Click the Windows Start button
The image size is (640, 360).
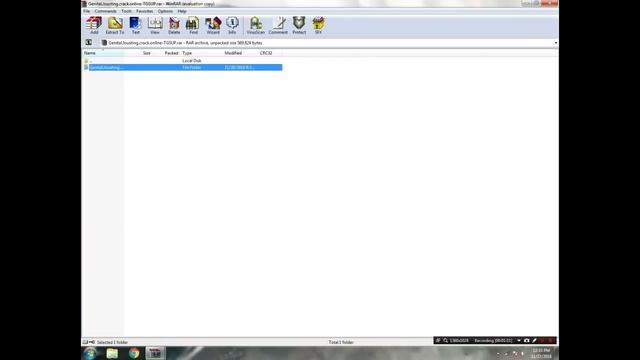pyautogui.click(x=90, y=353)
